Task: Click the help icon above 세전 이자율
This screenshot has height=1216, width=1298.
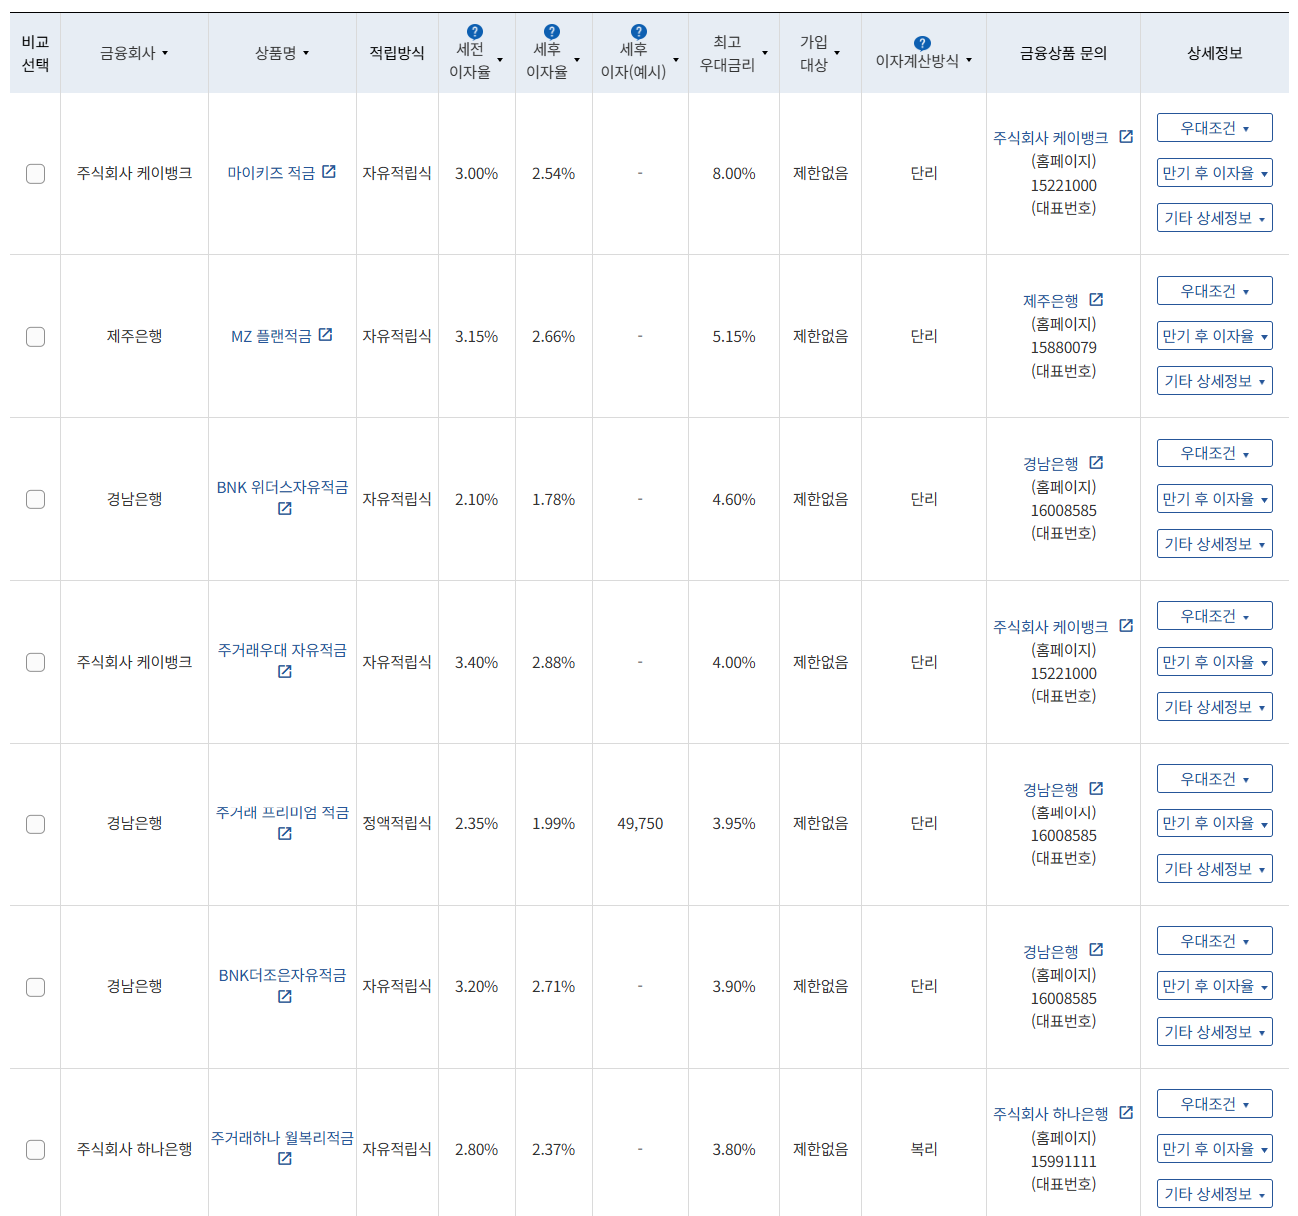Action: coord(475,32)
